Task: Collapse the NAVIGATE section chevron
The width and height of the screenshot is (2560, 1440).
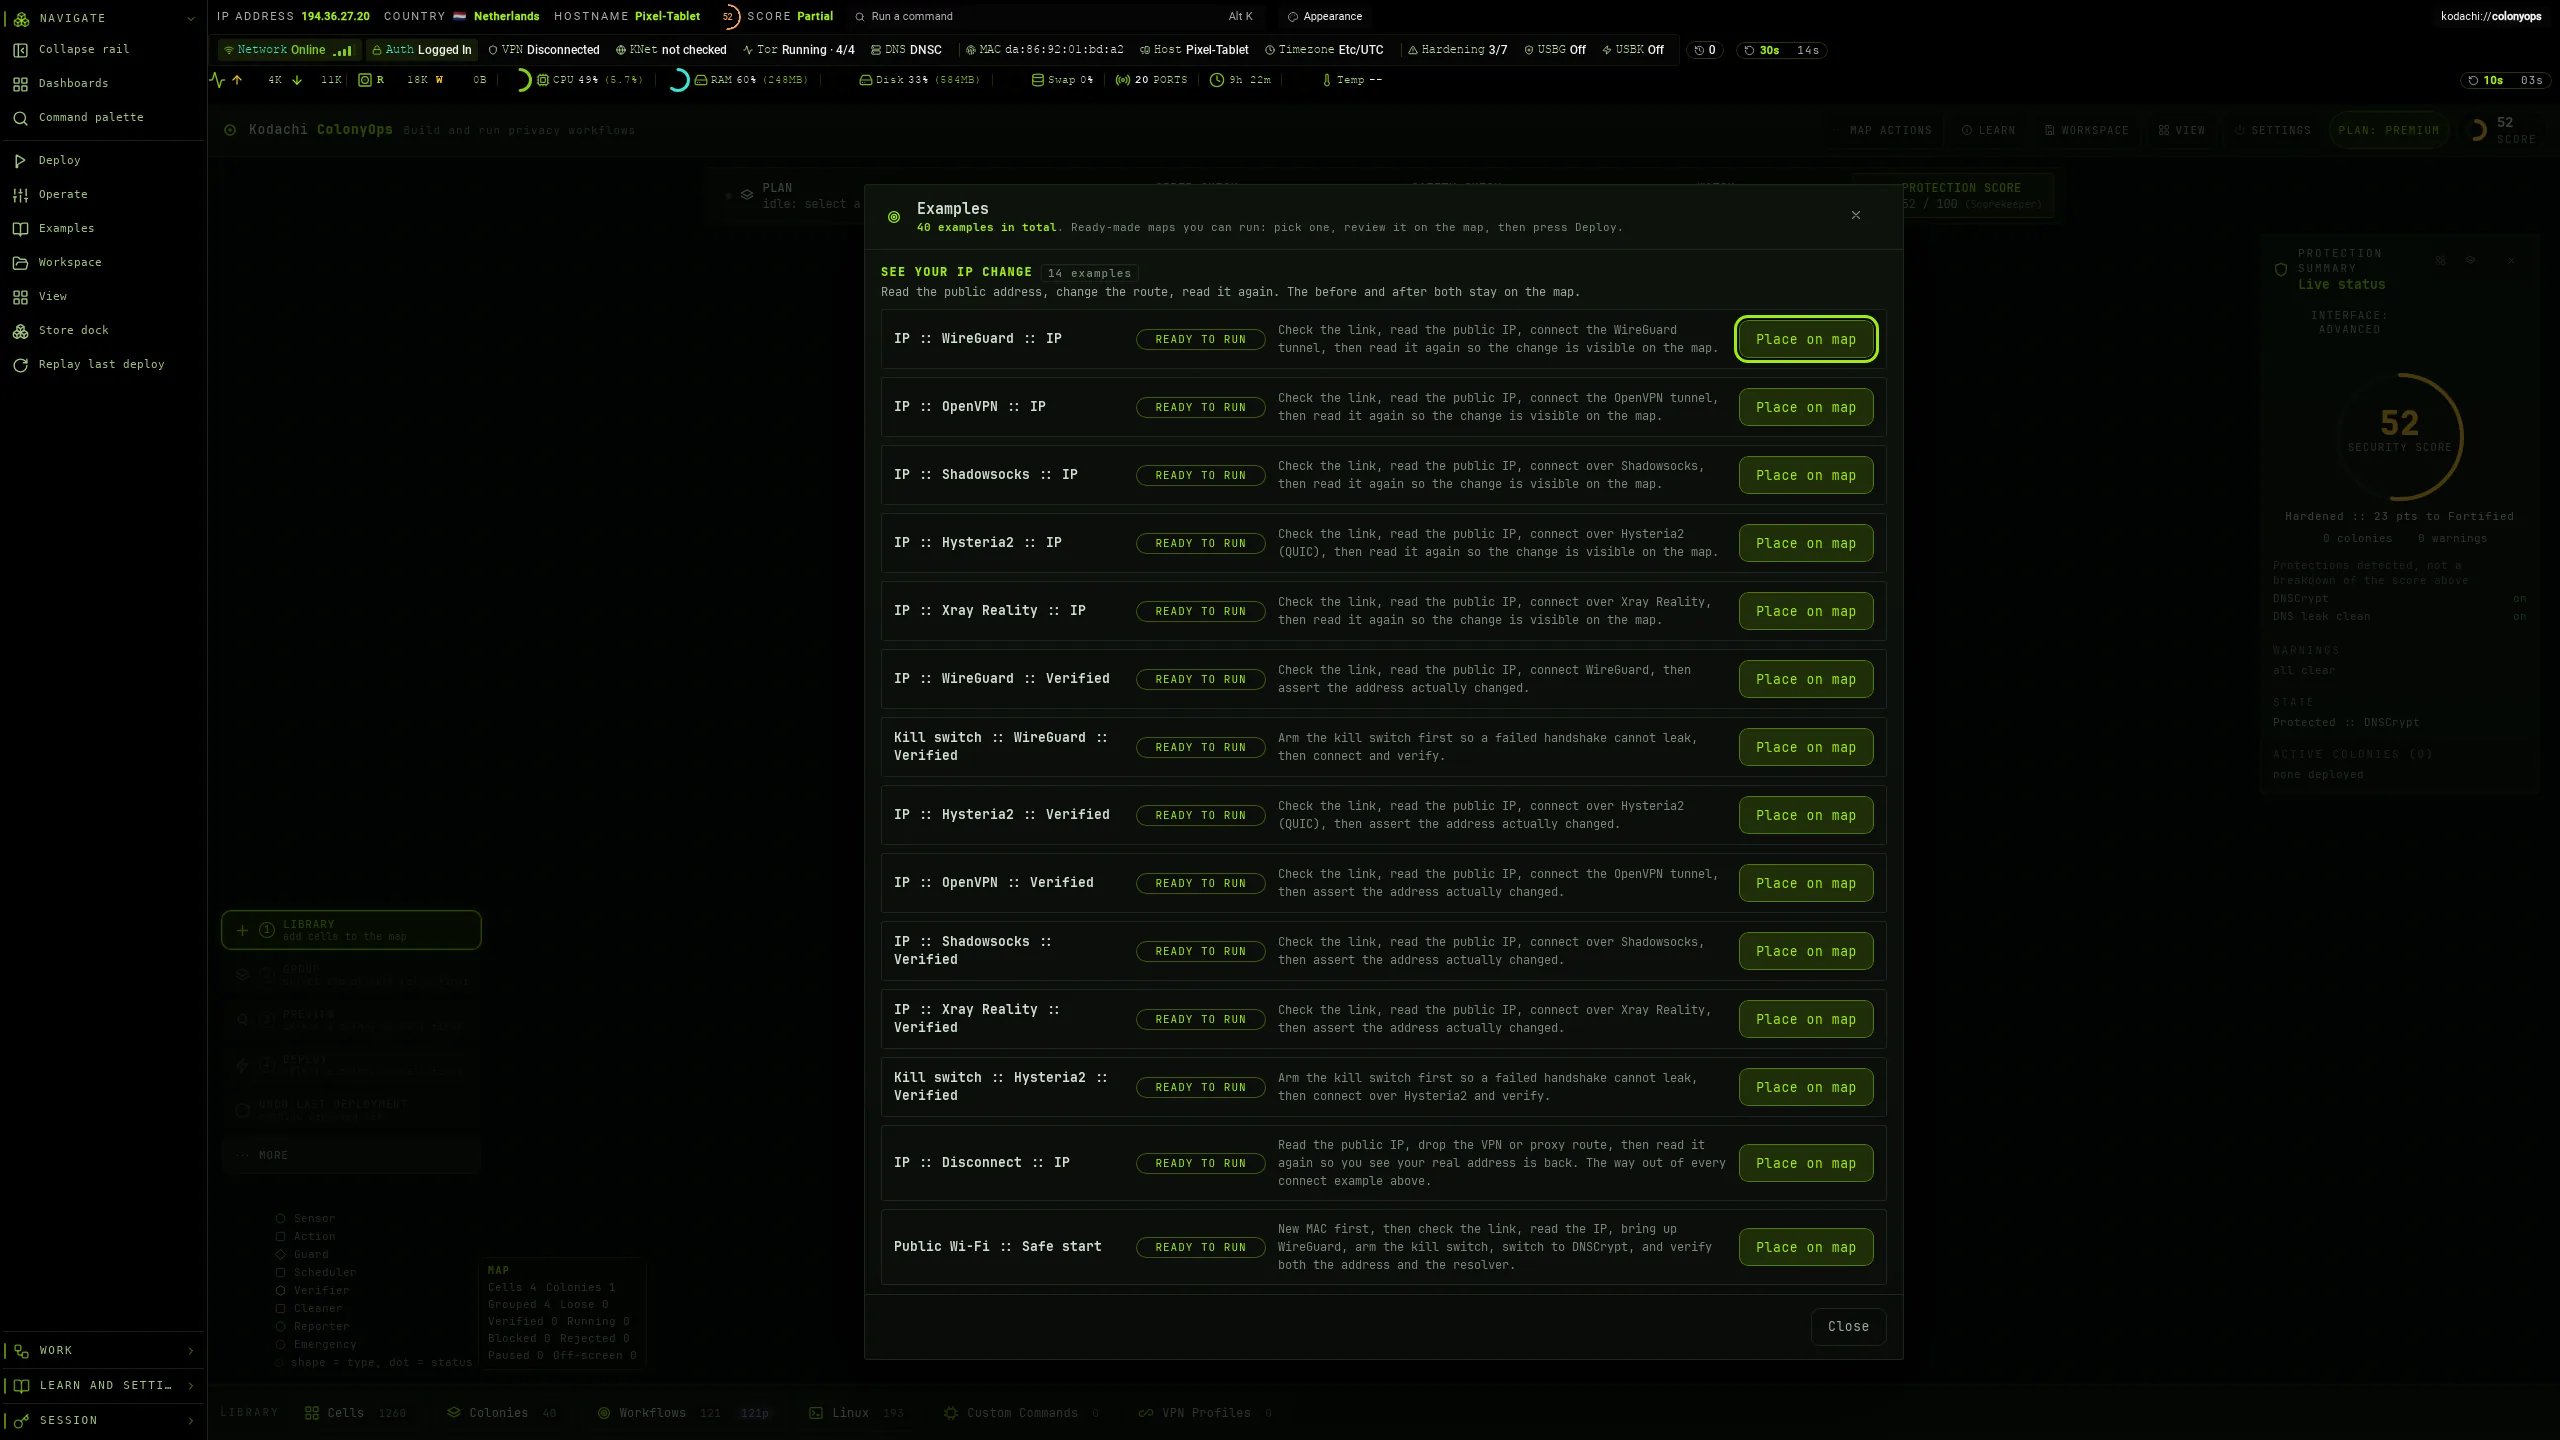Action: [191, 19]
